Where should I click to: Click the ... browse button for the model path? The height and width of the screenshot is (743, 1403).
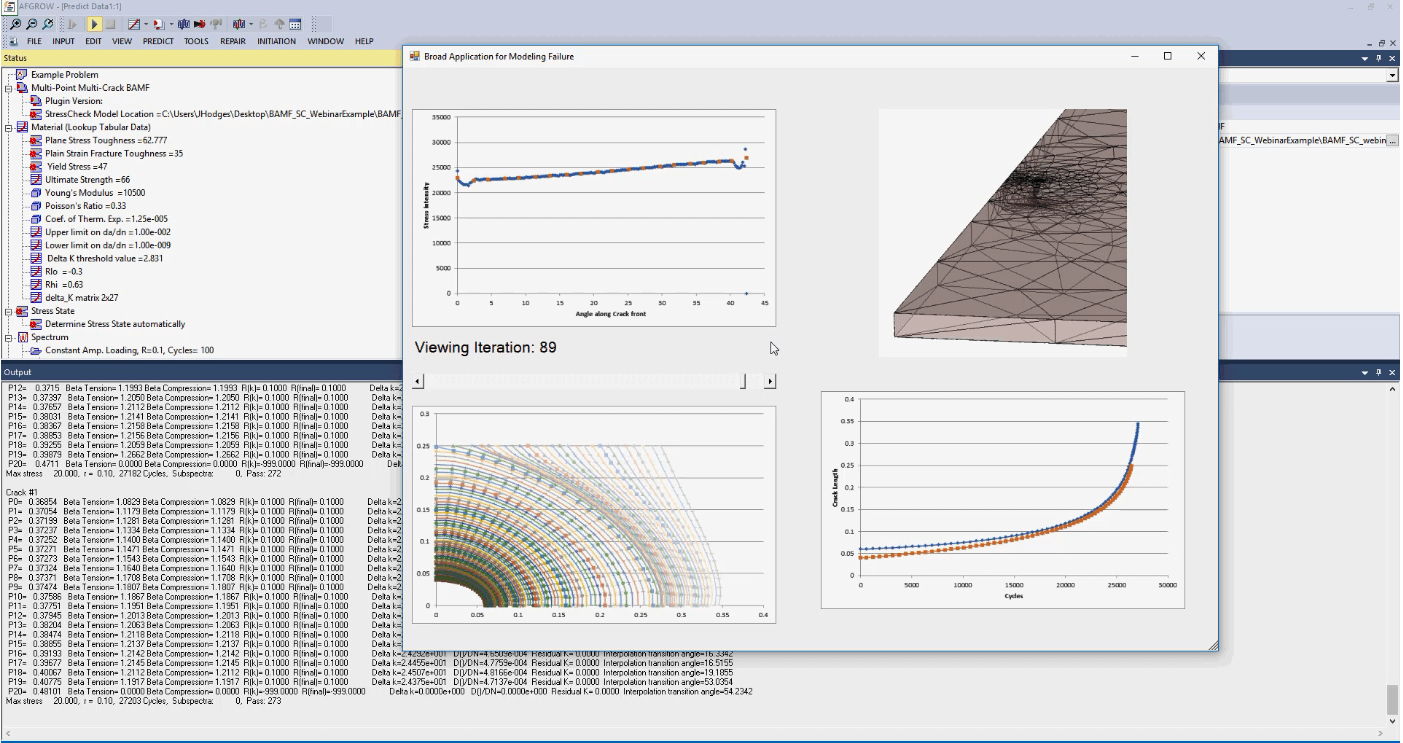coord(1392,140)
